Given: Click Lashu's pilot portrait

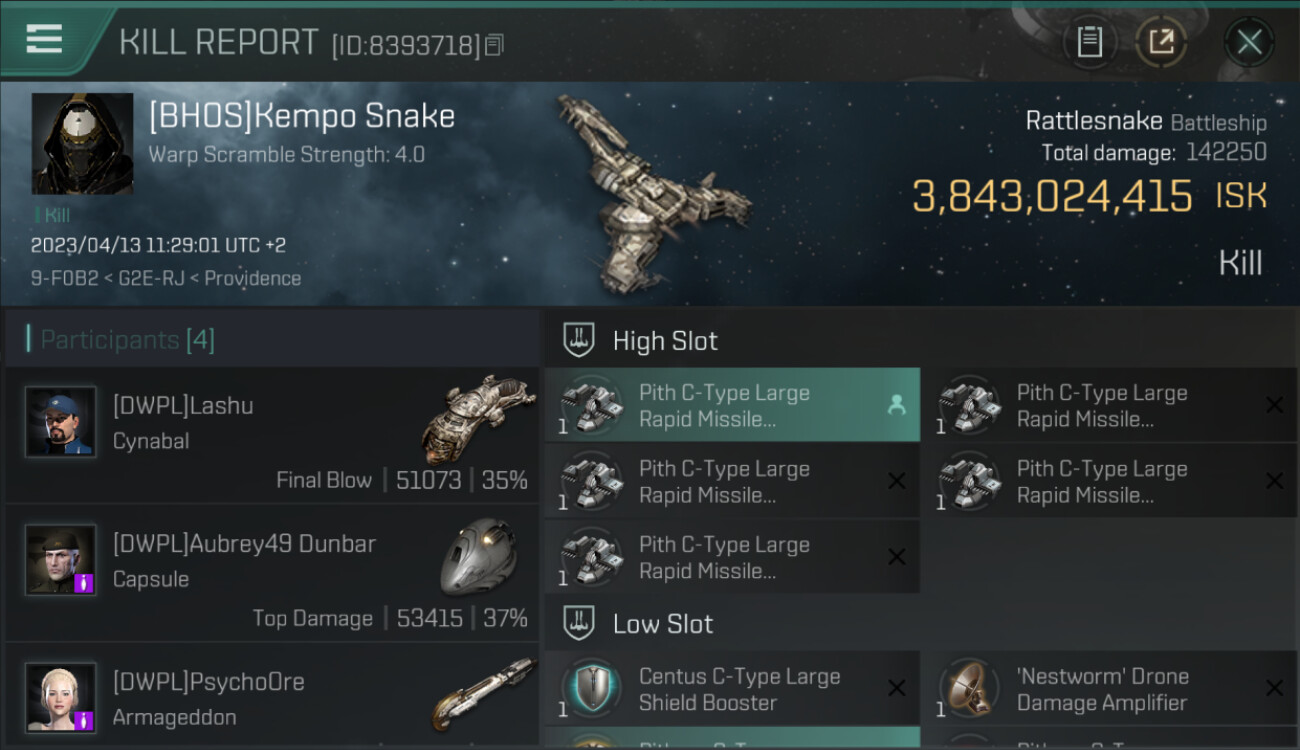Looking at the screenshot, I should pyautogui.click(x=61, y=422).
